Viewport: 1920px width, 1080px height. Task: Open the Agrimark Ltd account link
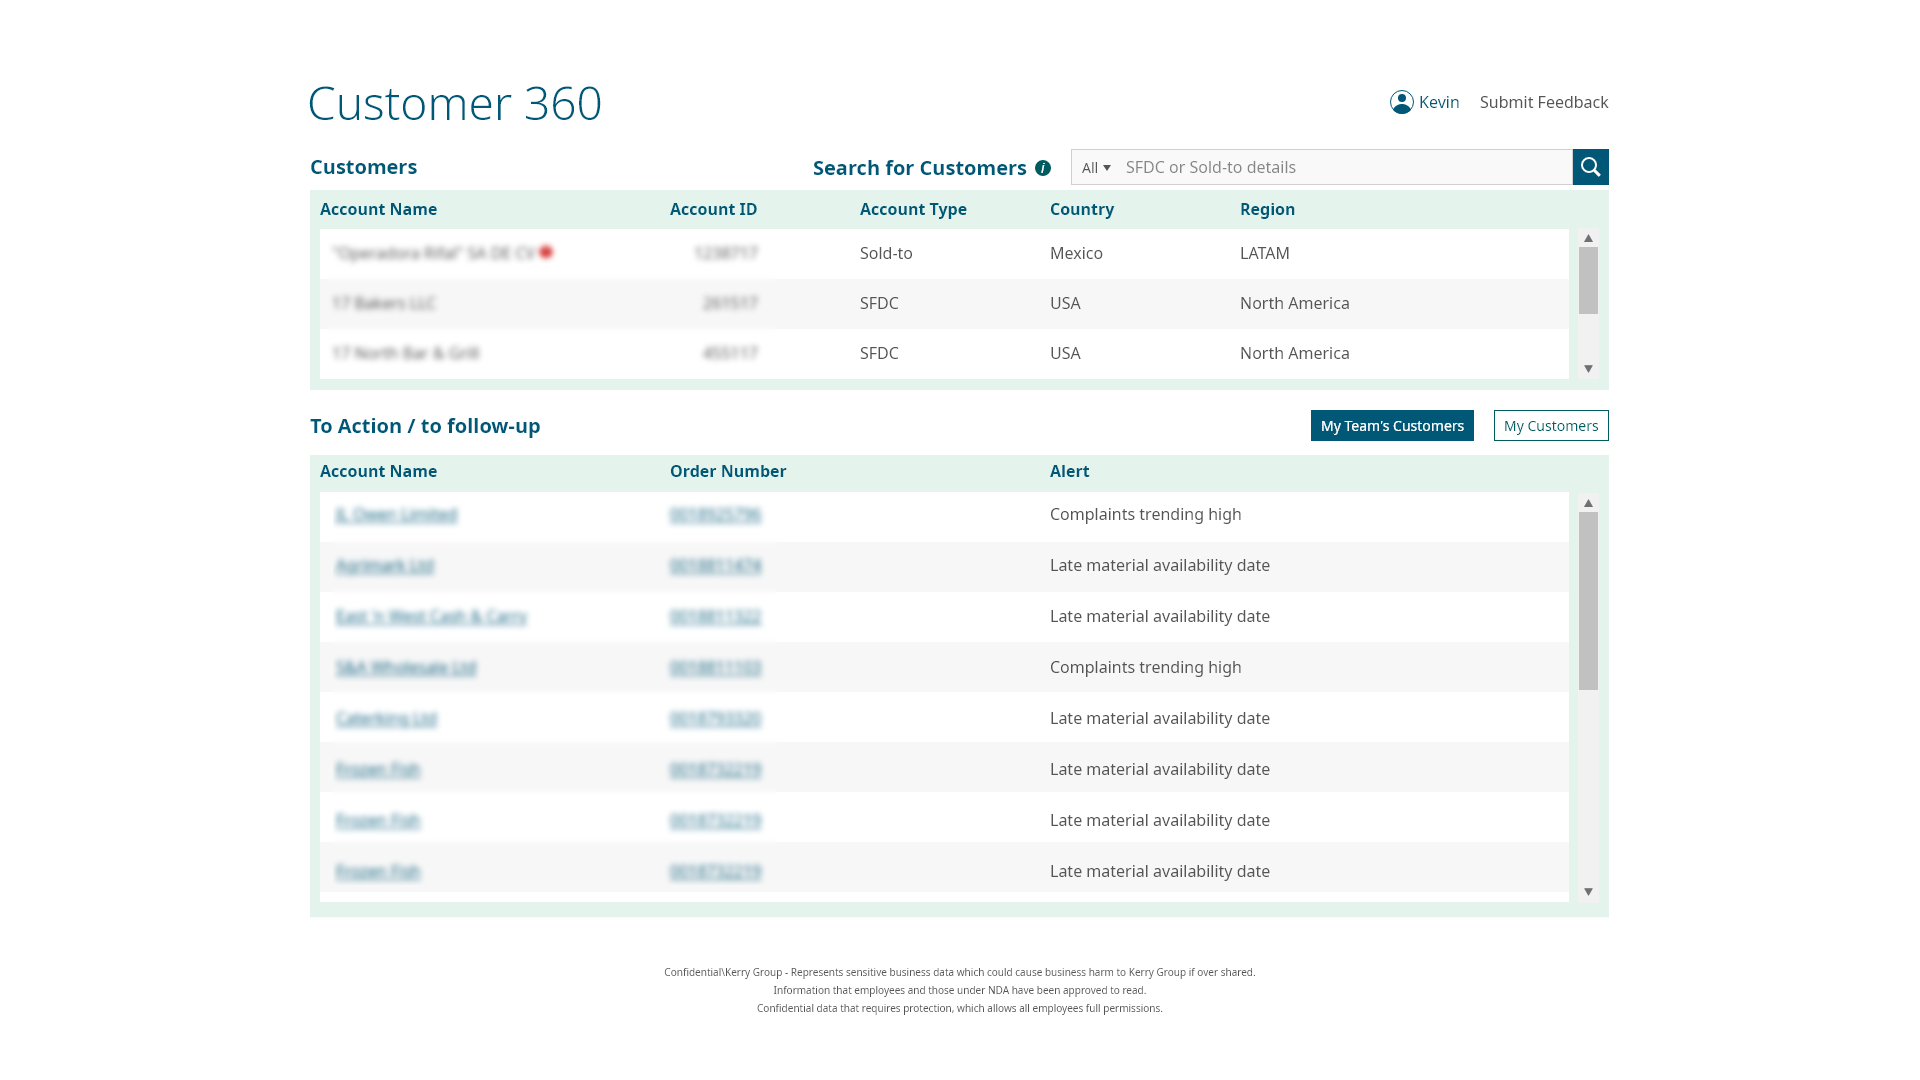[x=385, y=565]
